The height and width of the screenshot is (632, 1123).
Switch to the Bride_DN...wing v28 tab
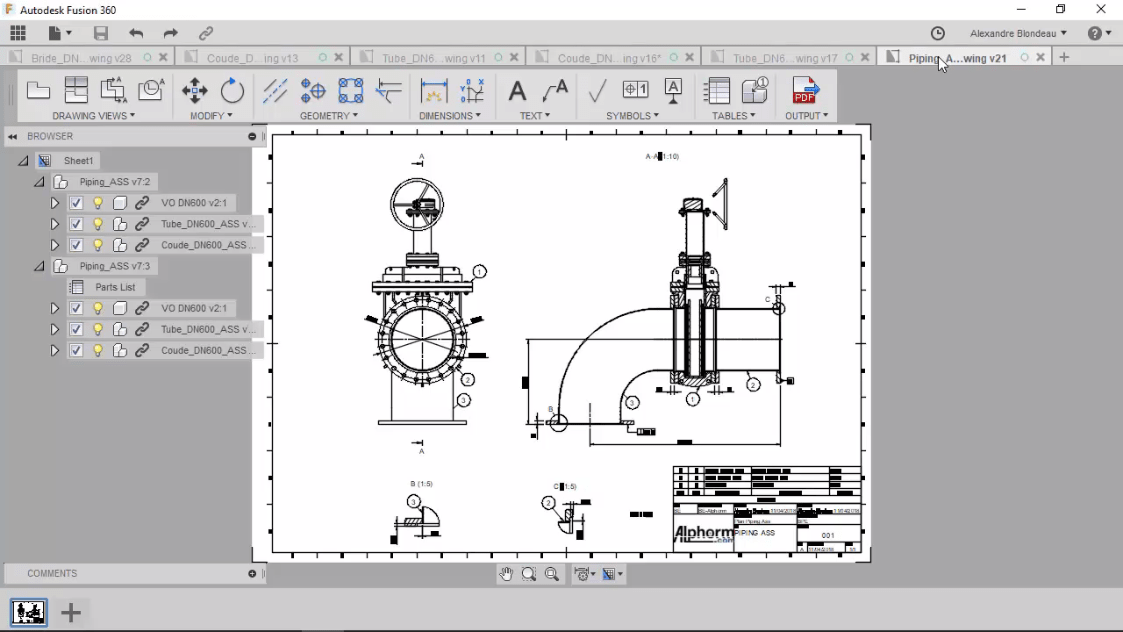click(x=81, y=58)
